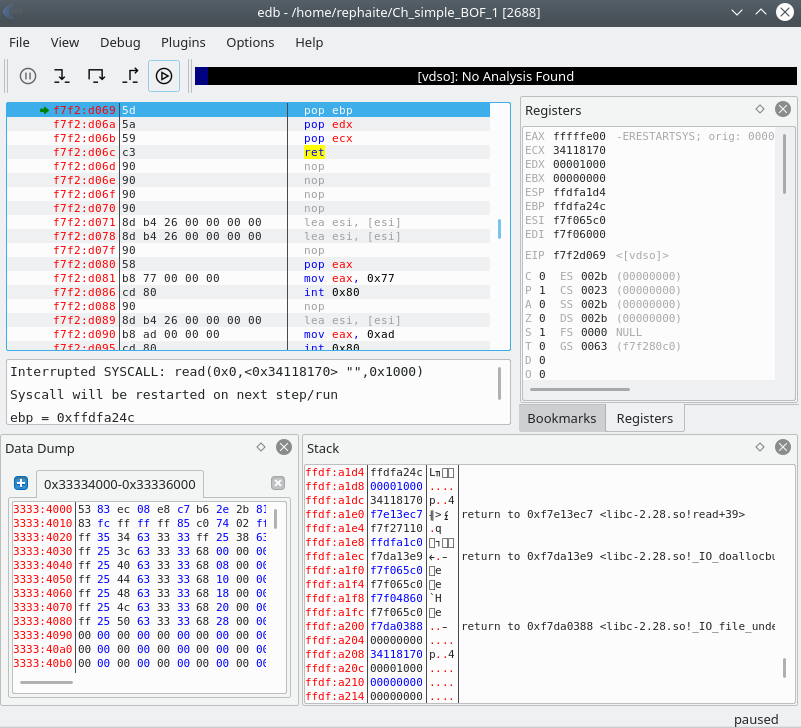
Task: Open the Plugins menu
Action: [x=183, y=42]
